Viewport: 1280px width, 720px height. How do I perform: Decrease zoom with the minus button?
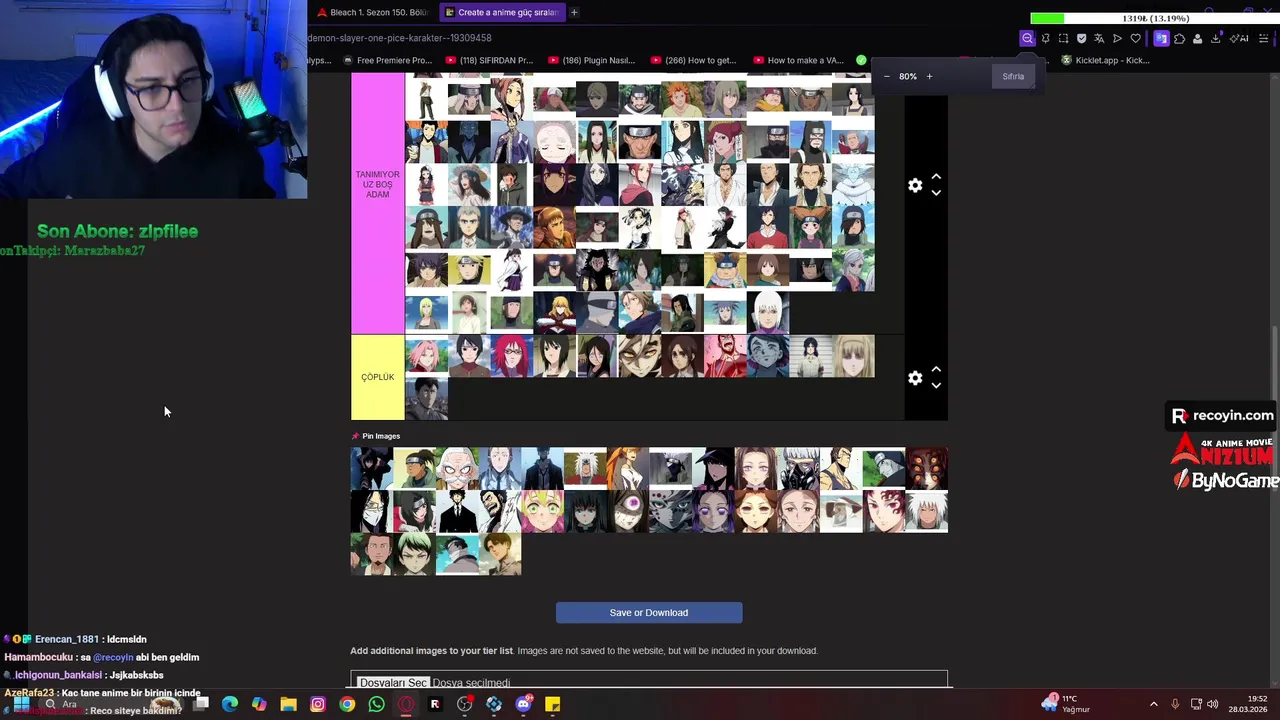[886, 76]
